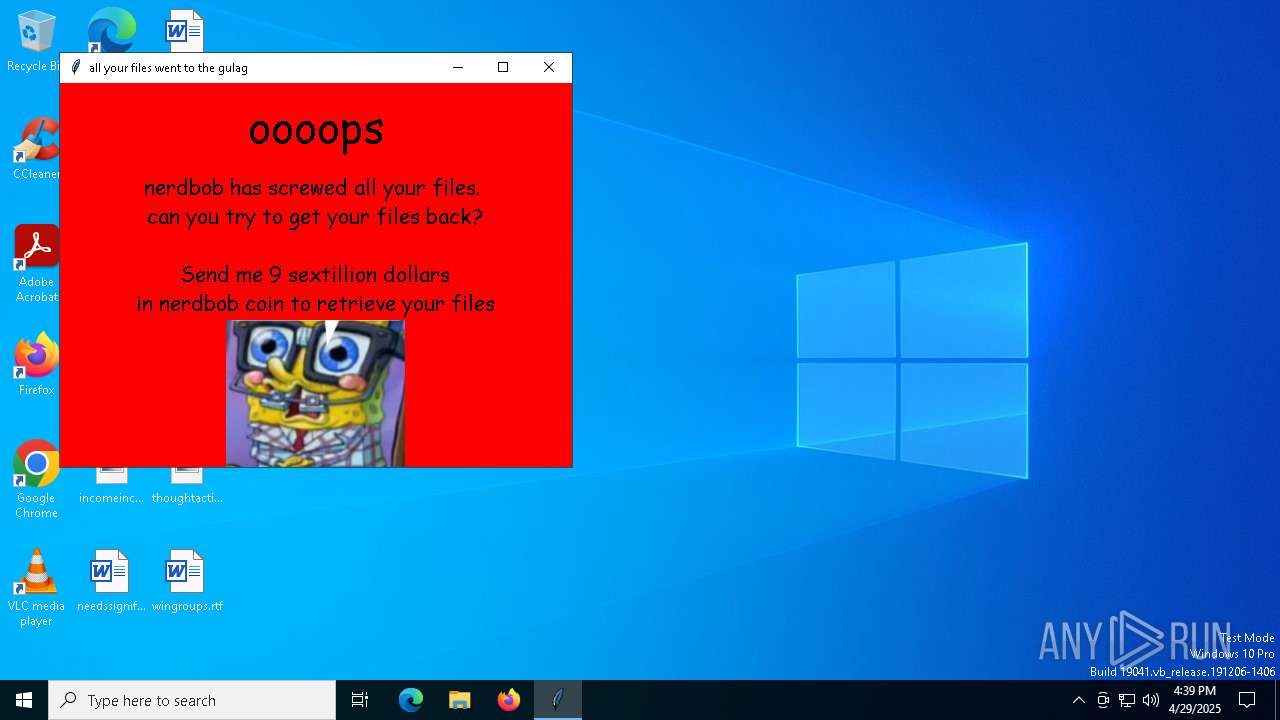The width and height of the screenshot is (1280, 720).
Task: Click the taskbar search box
Action: click(x=192, y=700)
